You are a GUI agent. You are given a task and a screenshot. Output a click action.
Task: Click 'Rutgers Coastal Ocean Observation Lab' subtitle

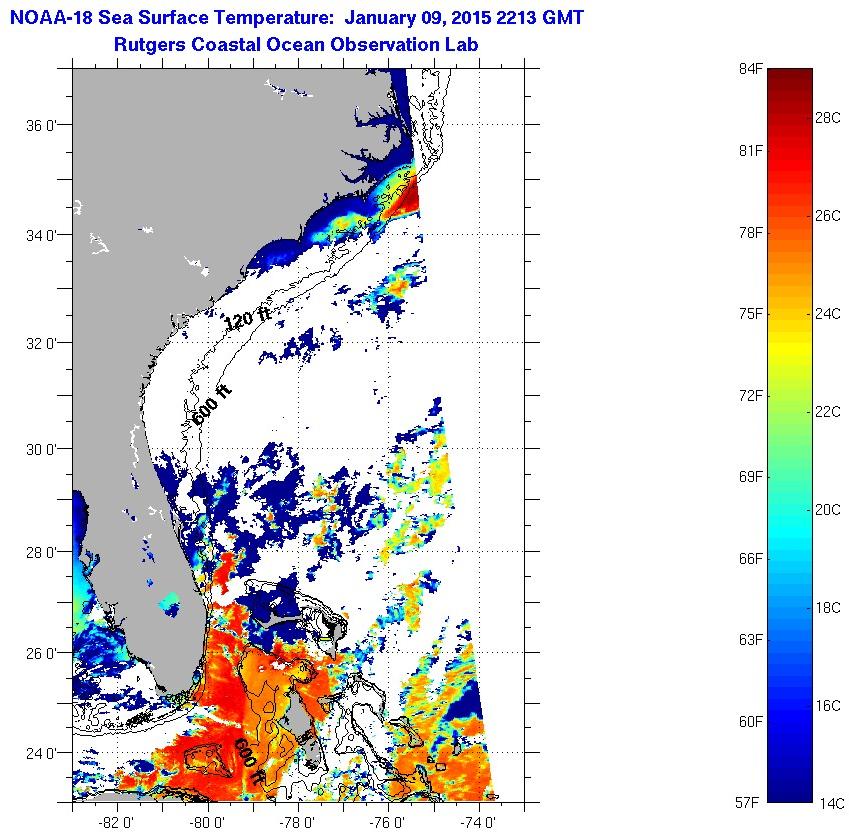coord(296,44)
